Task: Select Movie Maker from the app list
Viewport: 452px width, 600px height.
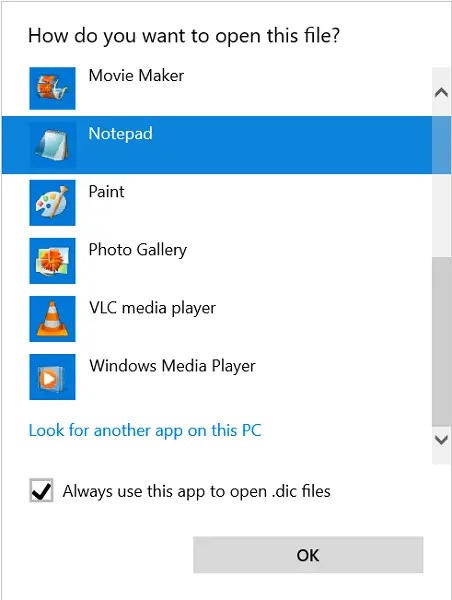Action: click(x=217, y=88)
